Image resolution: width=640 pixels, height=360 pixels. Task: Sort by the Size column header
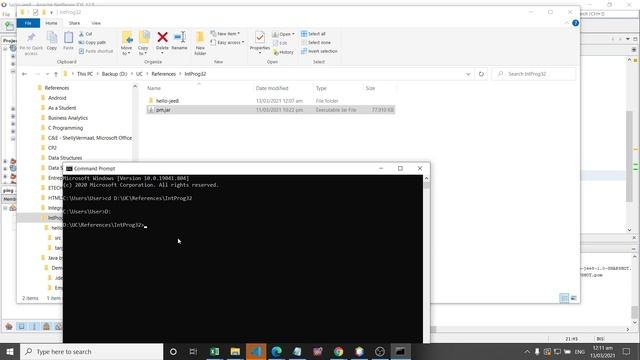[x=379, y=88]
